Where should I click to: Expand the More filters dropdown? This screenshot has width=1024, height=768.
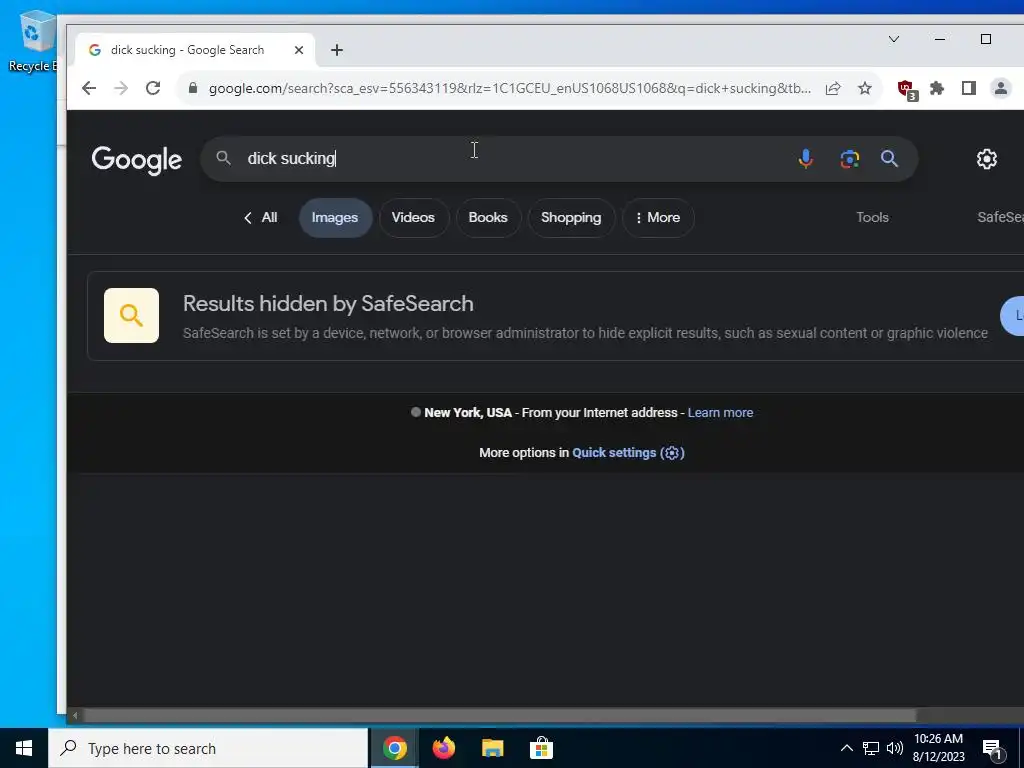coord(658,217)
